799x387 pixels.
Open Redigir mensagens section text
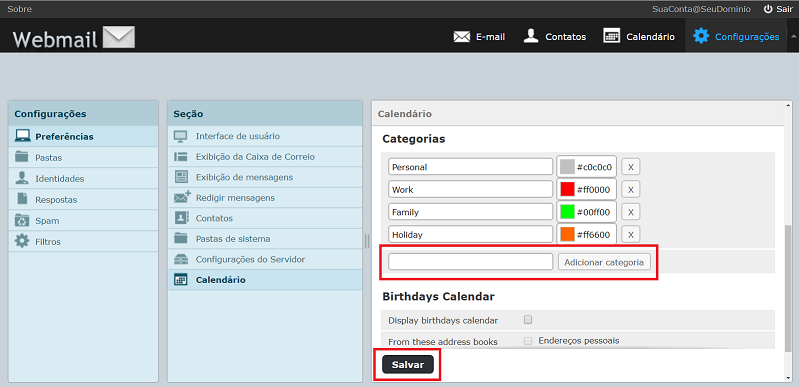(x=235, y=198)
